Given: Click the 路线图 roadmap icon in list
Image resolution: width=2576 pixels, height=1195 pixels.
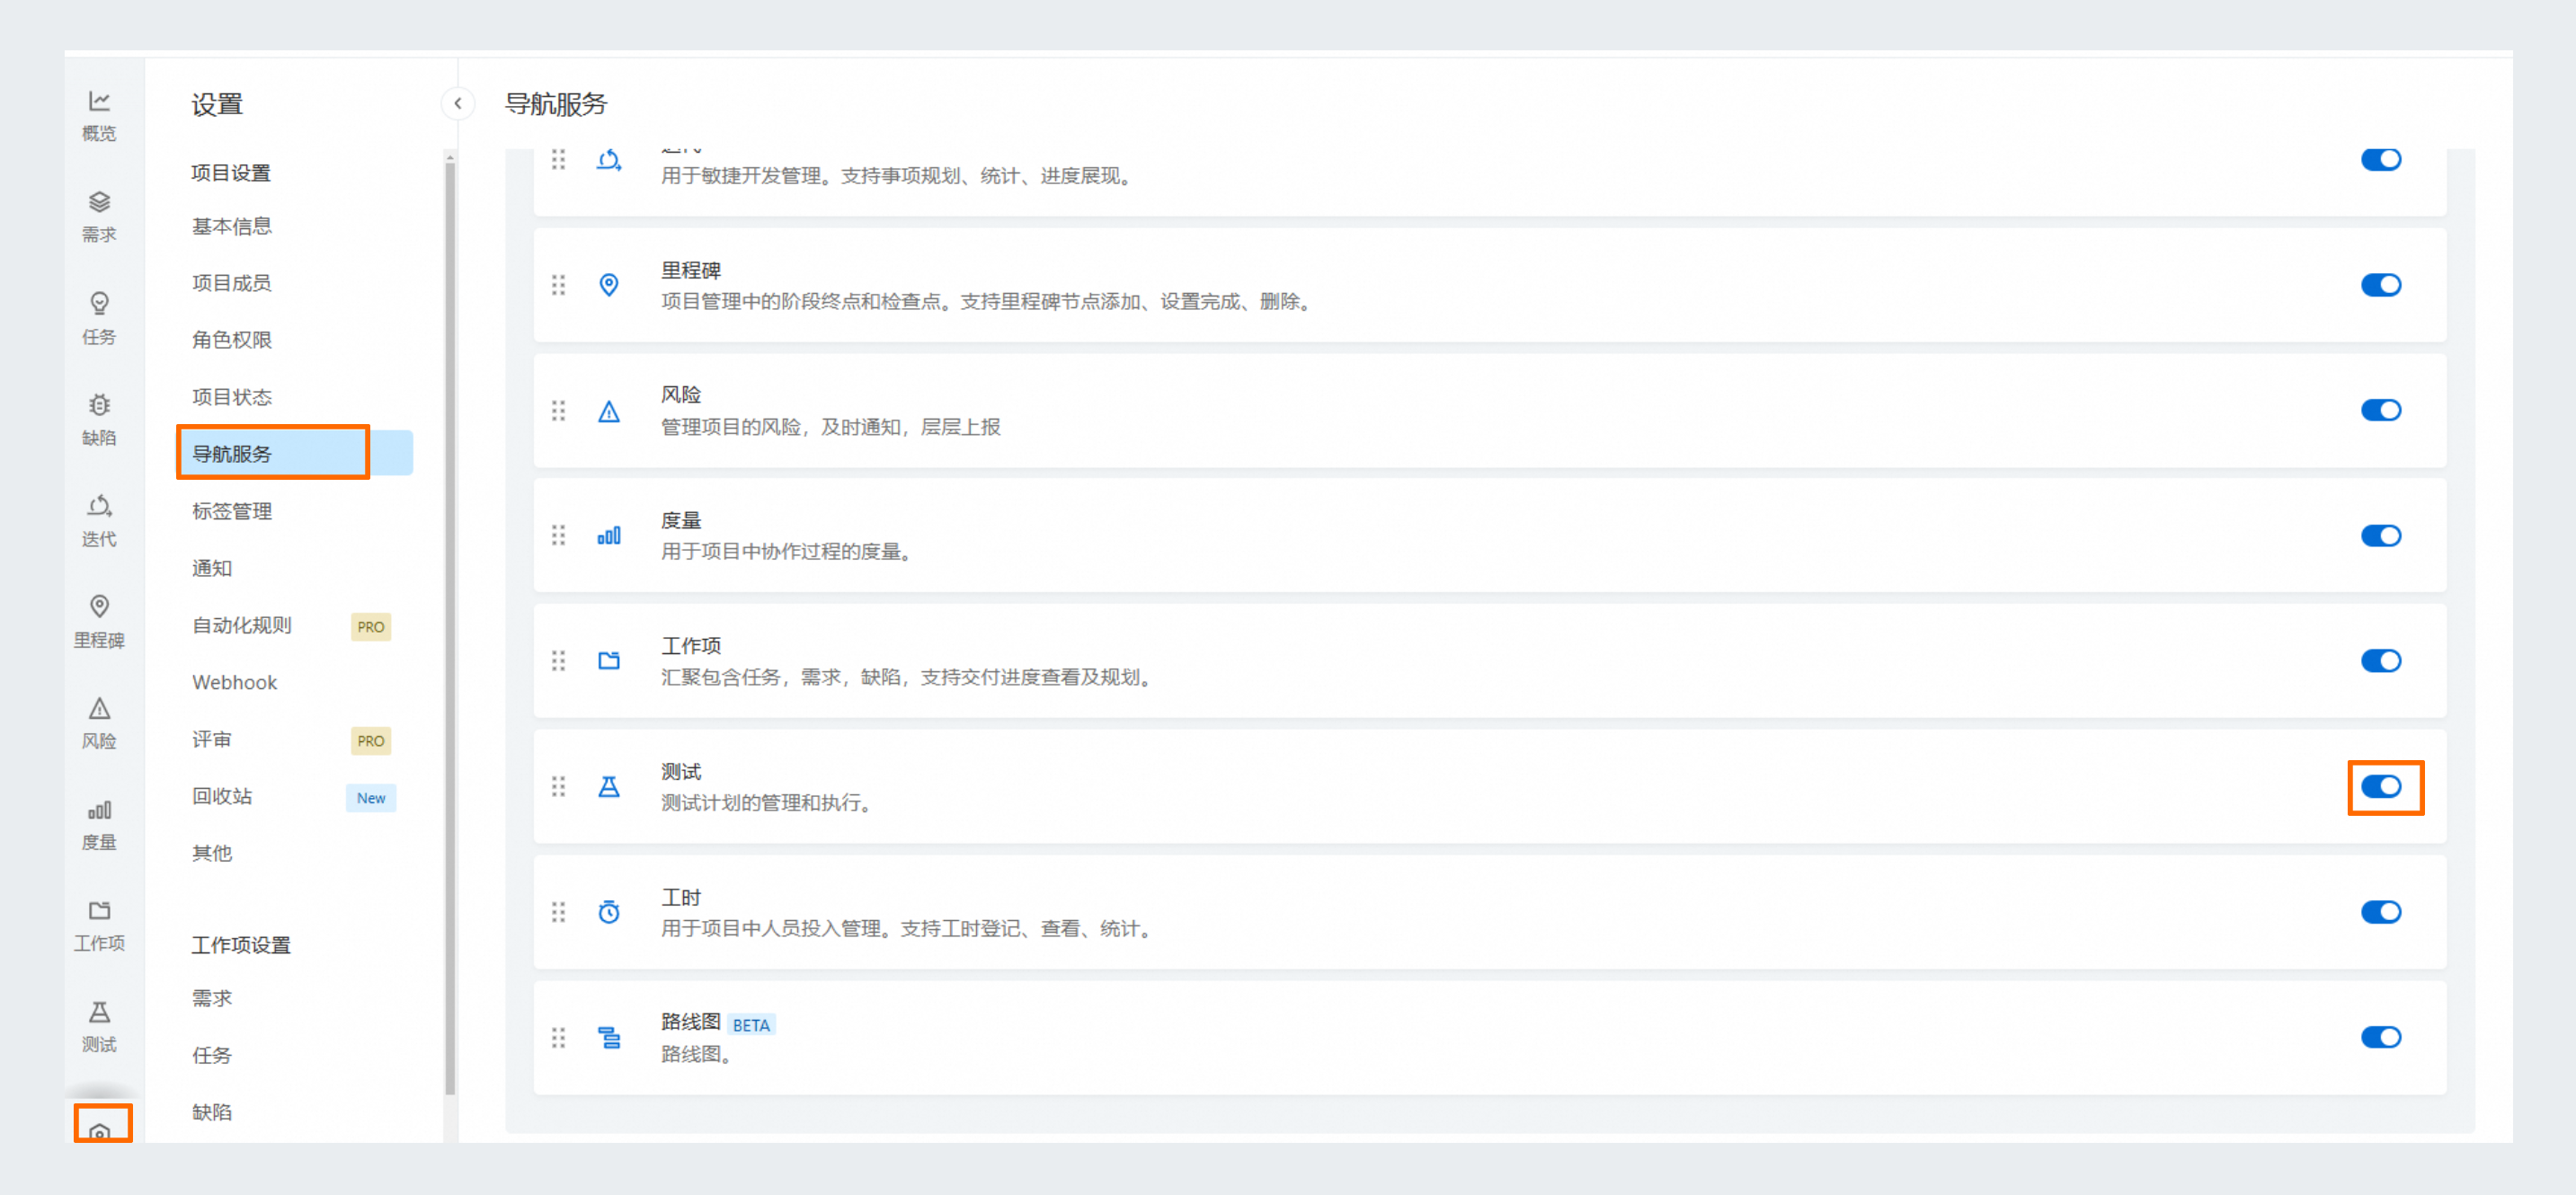Looking at the screenshot, I should [609, 1038].
